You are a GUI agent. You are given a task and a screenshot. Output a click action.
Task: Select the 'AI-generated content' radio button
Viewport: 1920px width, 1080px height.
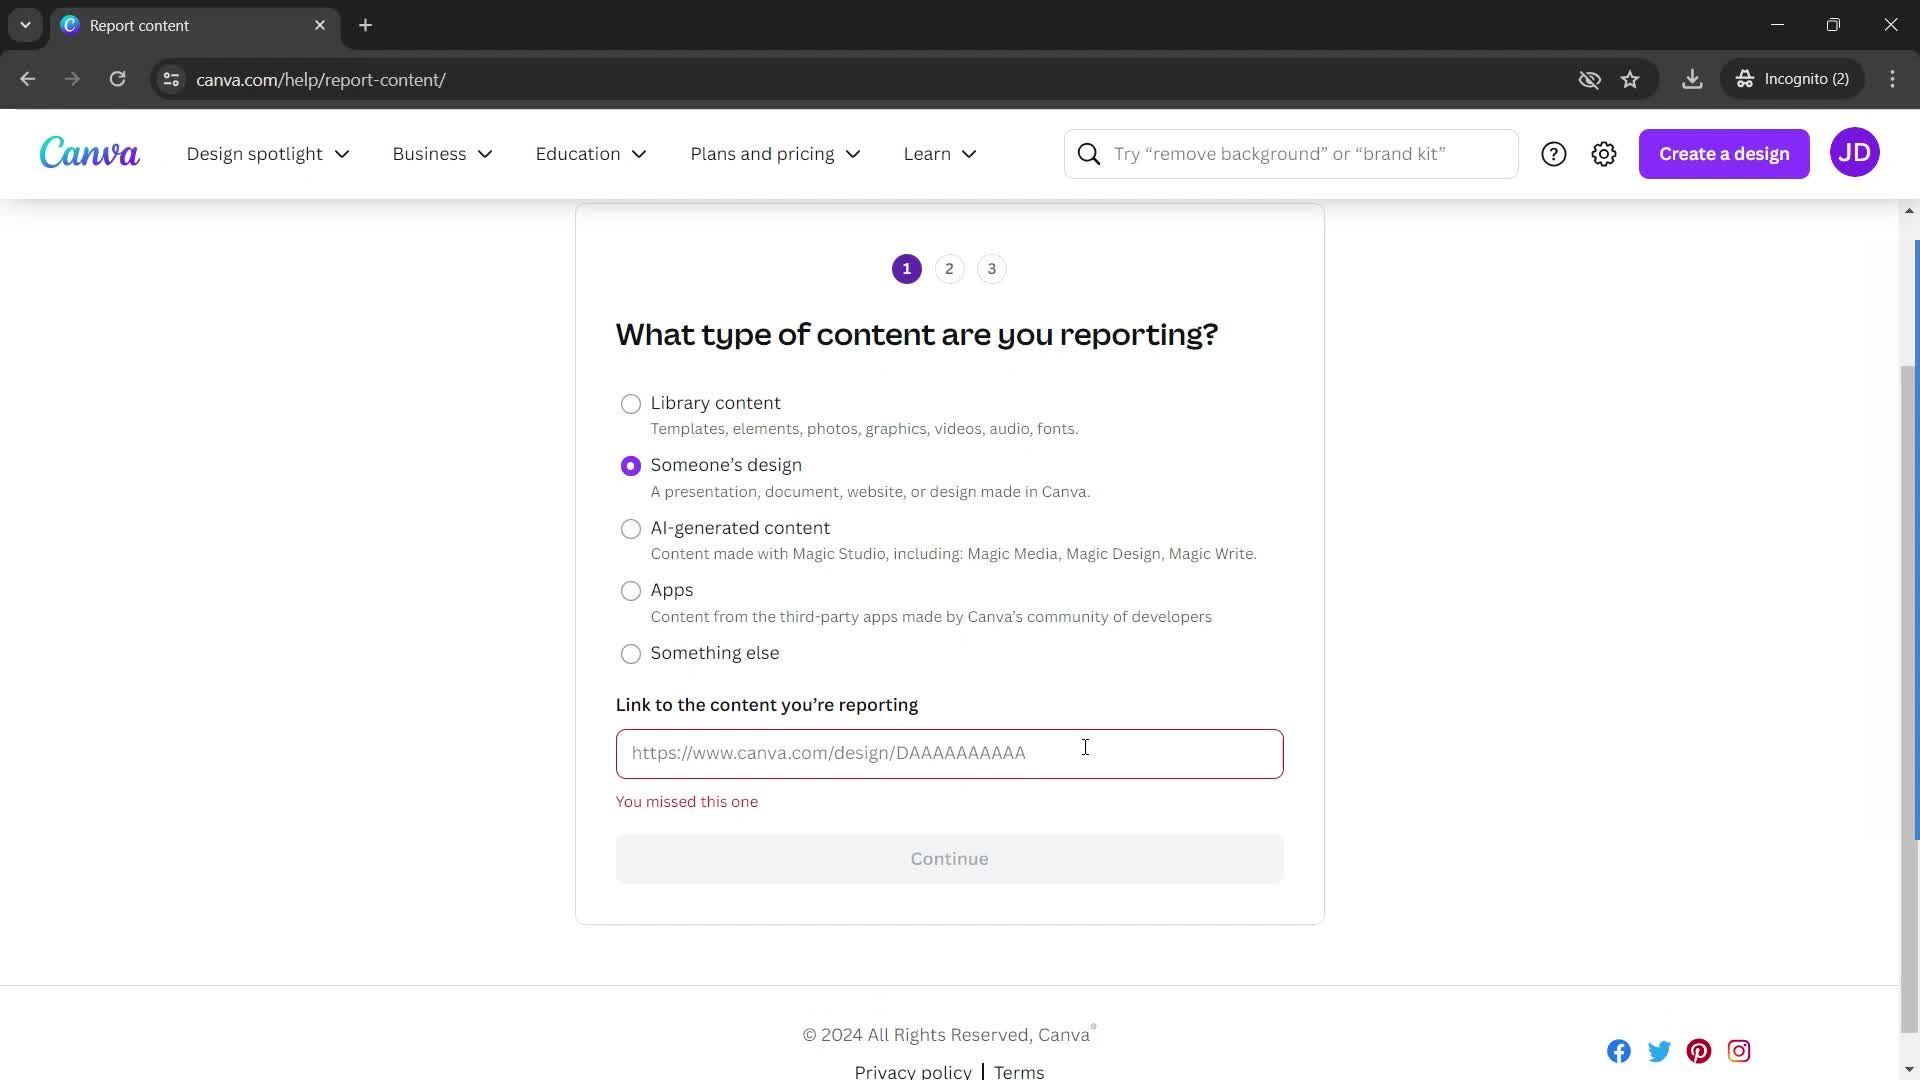[x=630, y=527]
